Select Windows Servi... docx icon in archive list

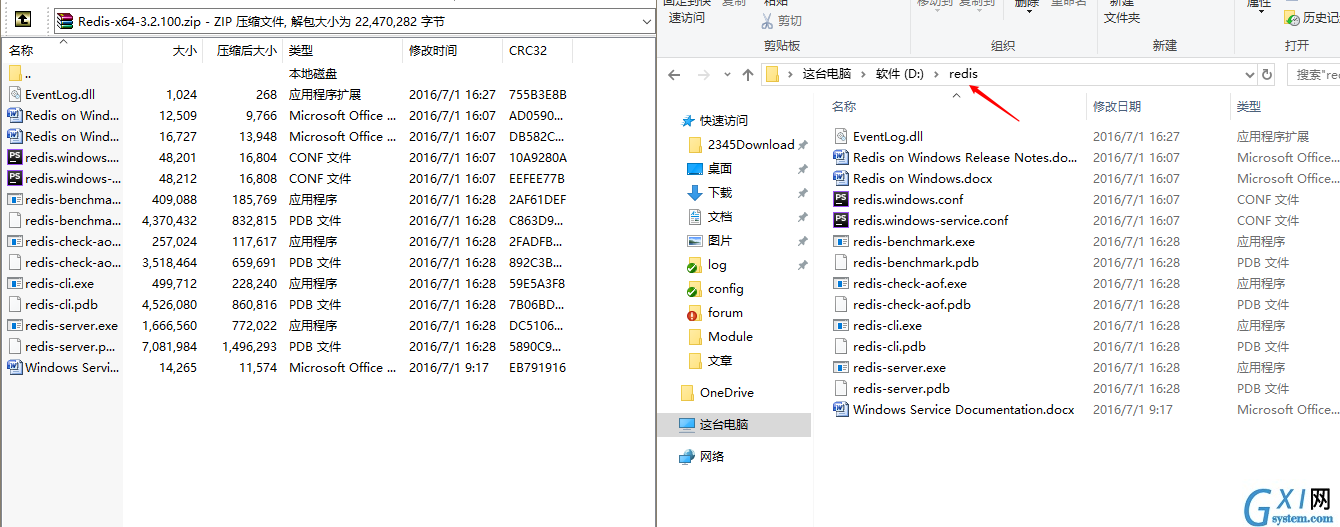click(x=15, y=367)
